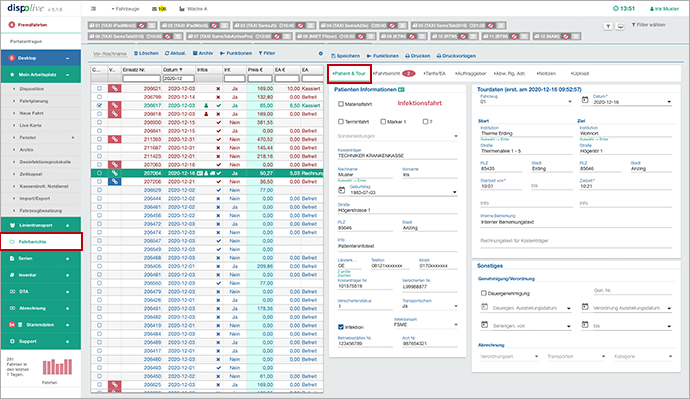The width and height of the screenshot is (690, 399).
Task: Click the red cross status in row 206799
Action: 218,97
